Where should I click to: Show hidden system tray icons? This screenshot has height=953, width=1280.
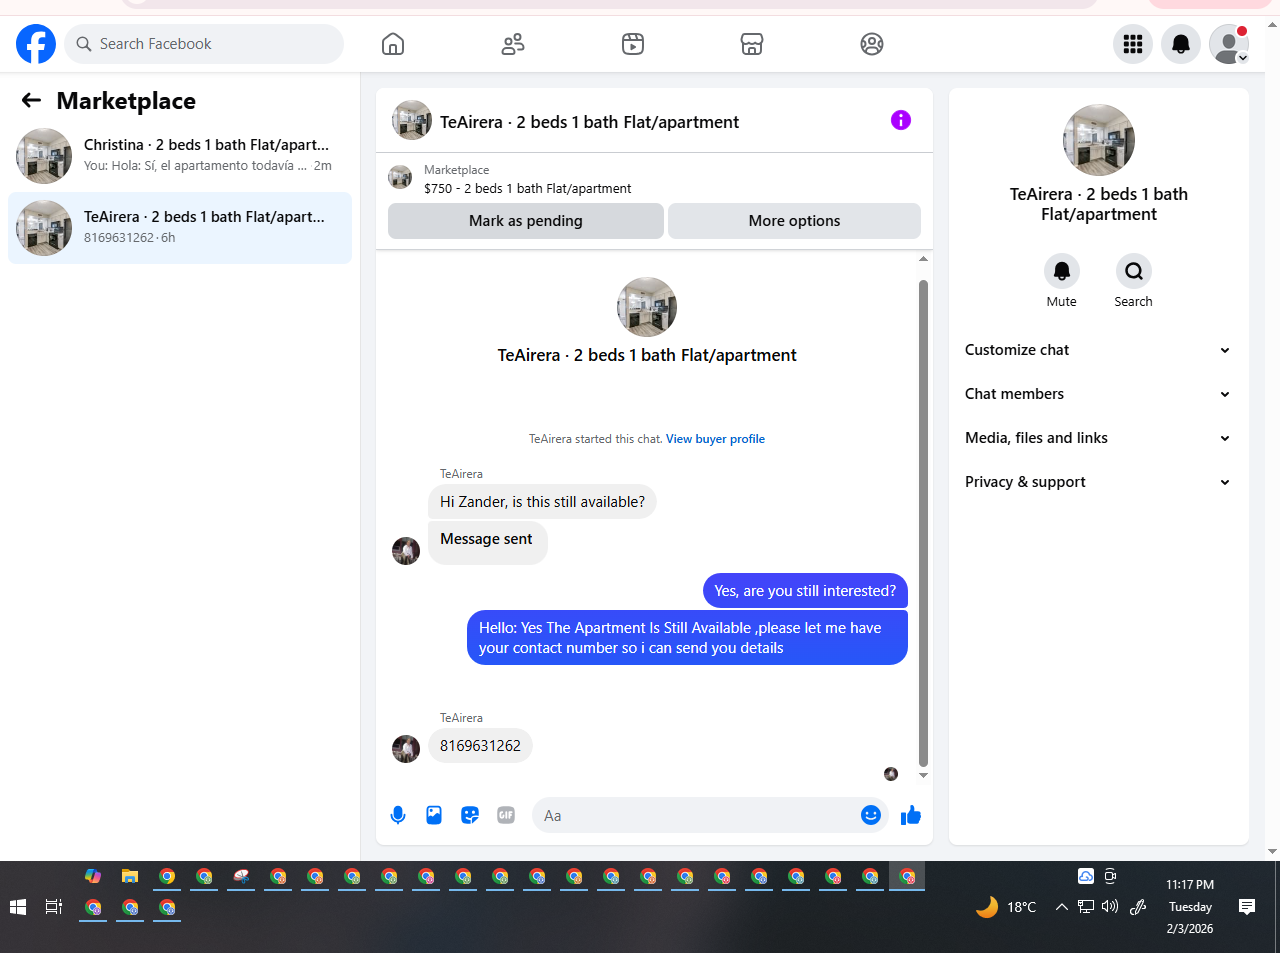1061,907
